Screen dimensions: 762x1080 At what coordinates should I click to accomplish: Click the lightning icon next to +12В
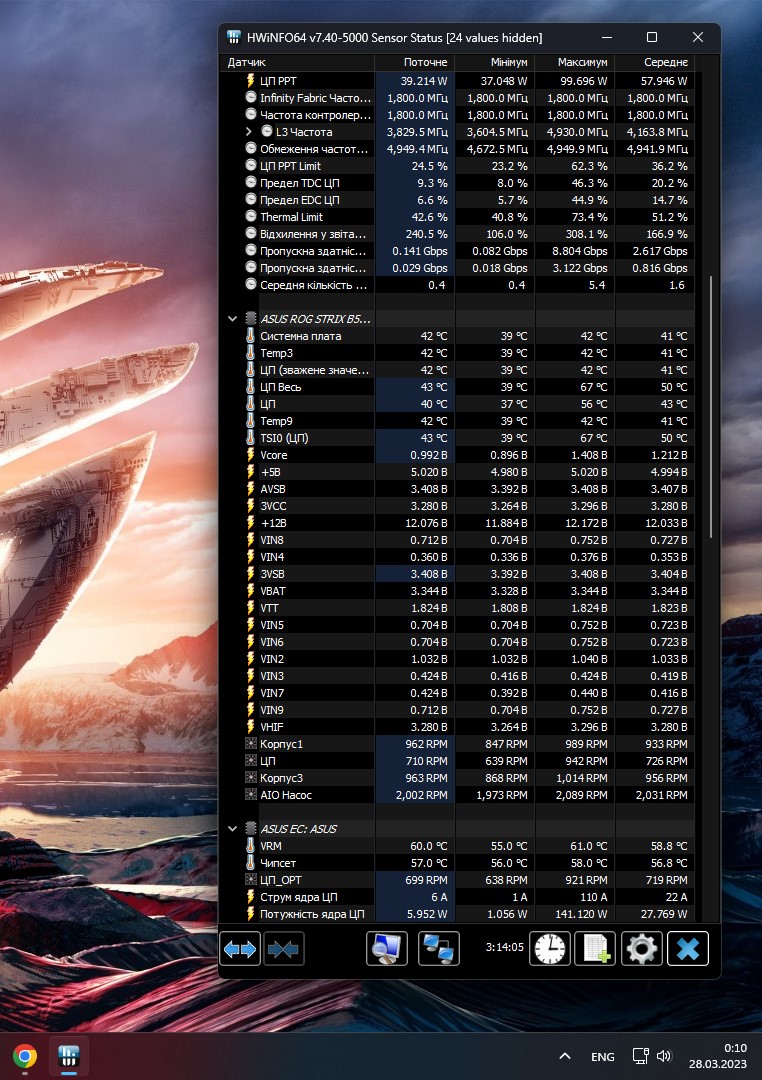251,522
